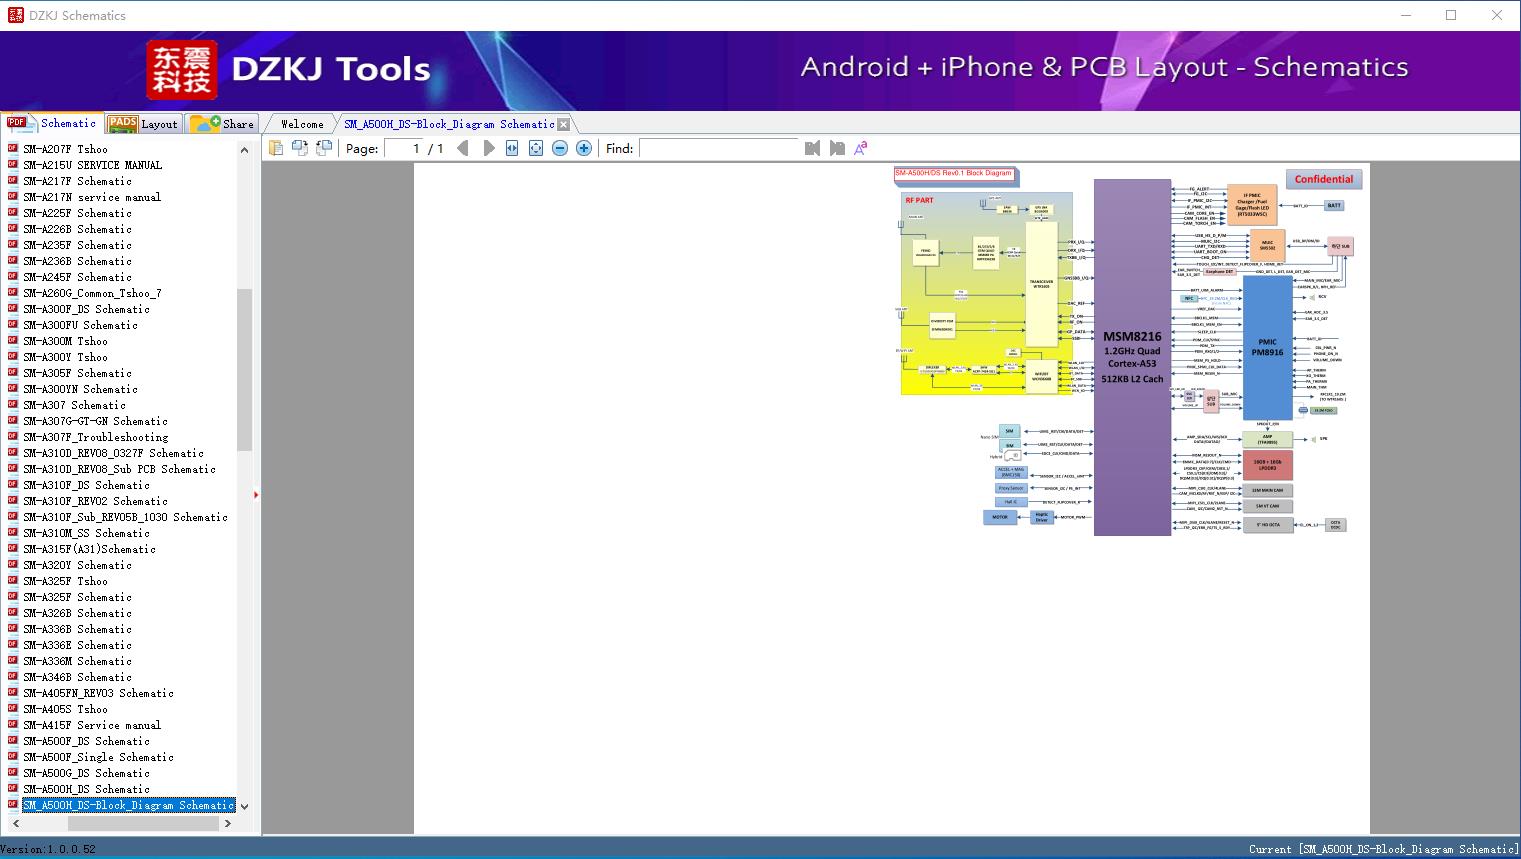
Task: Open the Share tab
Action: (x=222, y=123)
